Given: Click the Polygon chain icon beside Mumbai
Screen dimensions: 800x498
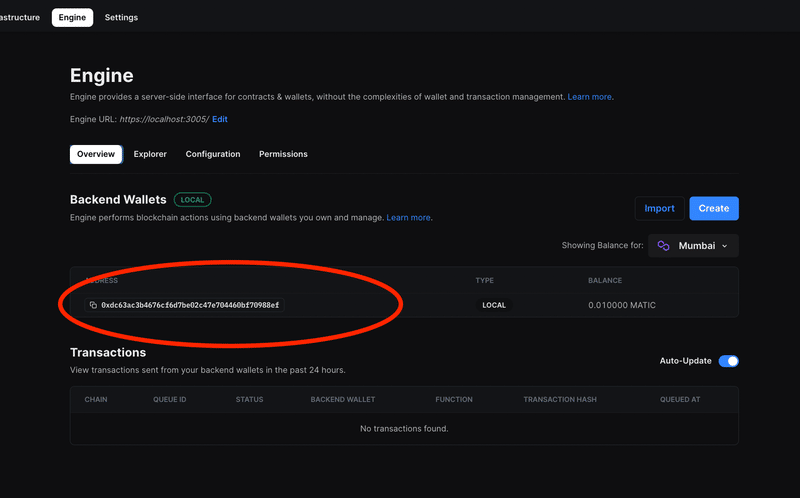Looking at the screenshot, I should pyautogui.click(x=663, y=246).
